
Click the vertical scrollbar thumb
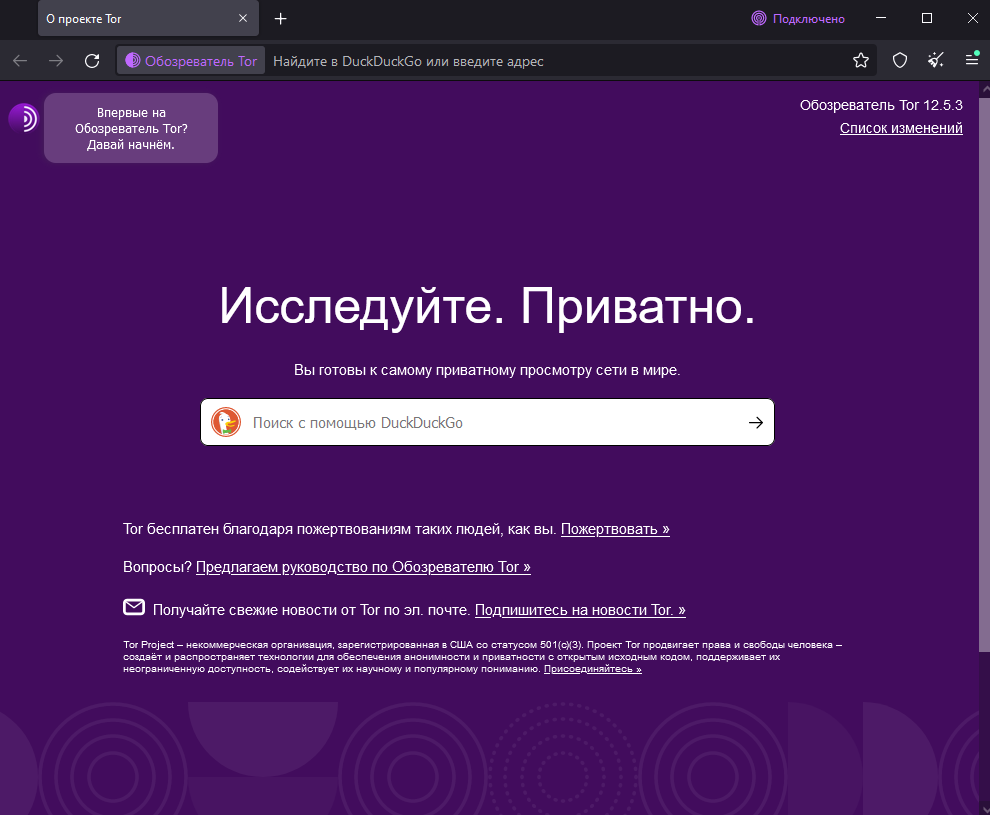point(984,374)
